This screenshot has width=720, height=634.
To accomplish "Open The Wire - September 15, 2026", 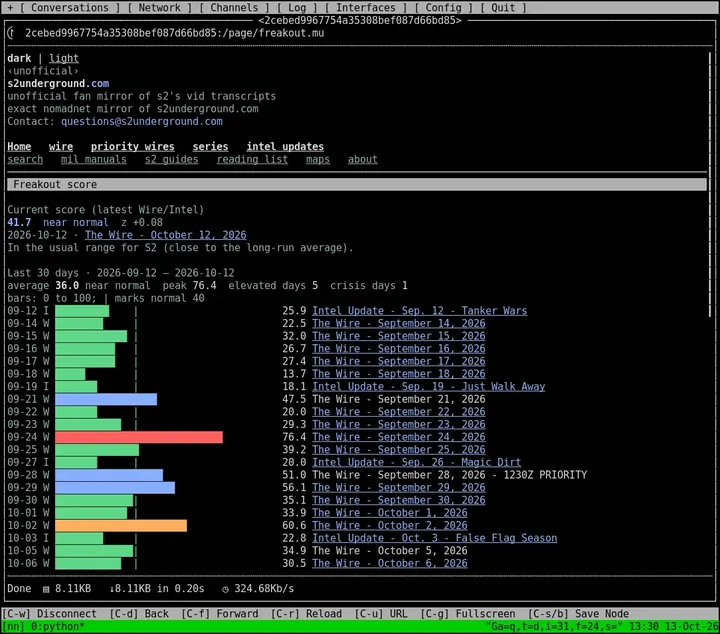I will [x=399, y=336].
